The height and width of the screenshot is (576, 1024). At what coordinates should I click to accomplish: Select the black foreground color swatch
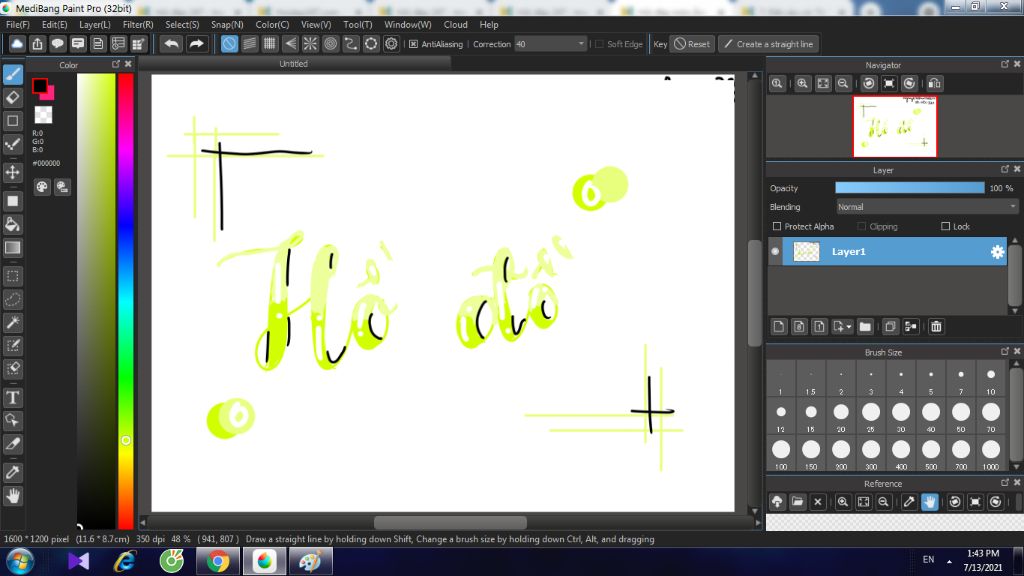click(40, 85)
